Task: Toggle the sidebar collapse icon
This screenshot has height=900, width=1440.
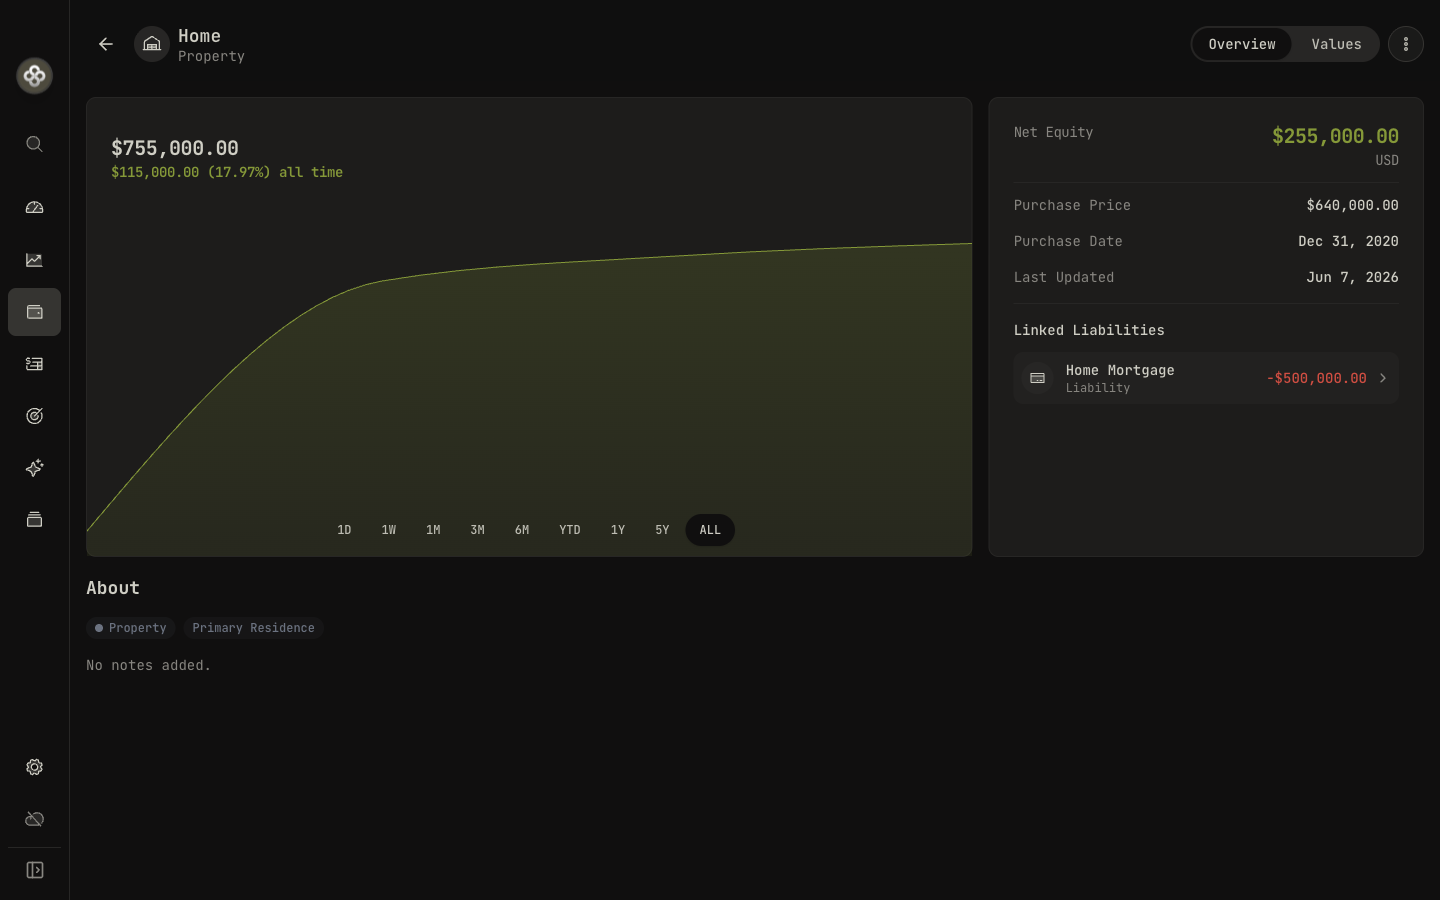Action: tap(34, 870)
